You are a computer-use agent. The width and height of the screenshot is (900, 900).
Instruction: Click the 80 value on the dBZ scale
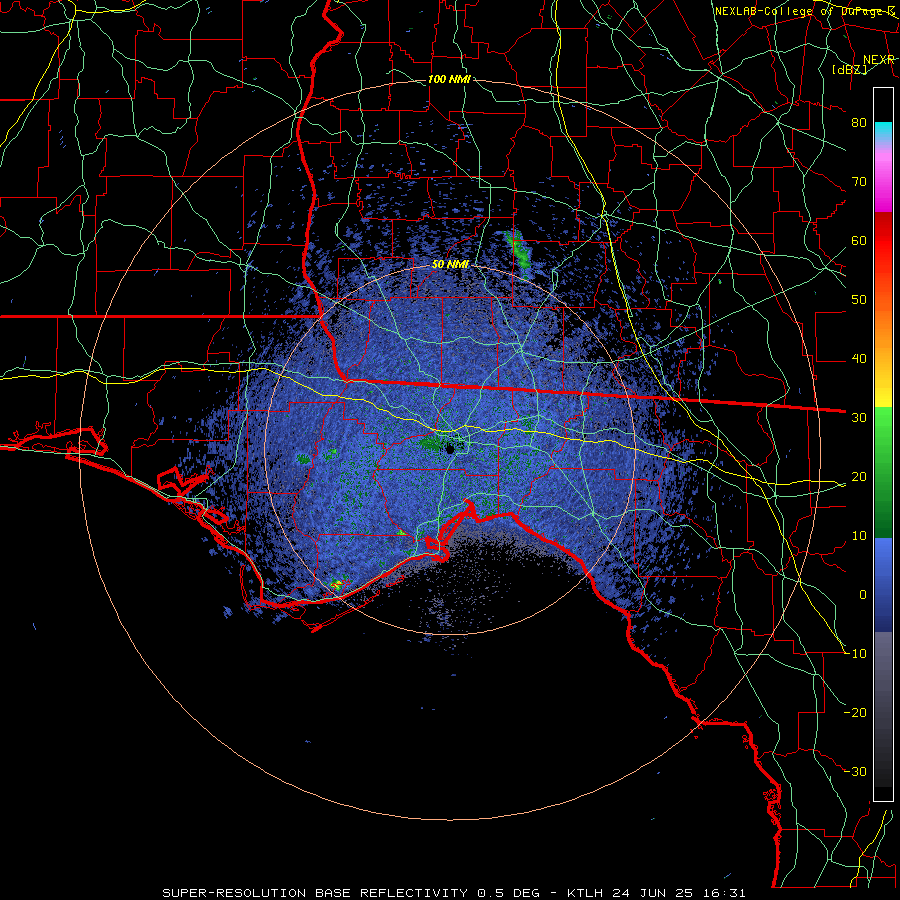click(859, 122)
